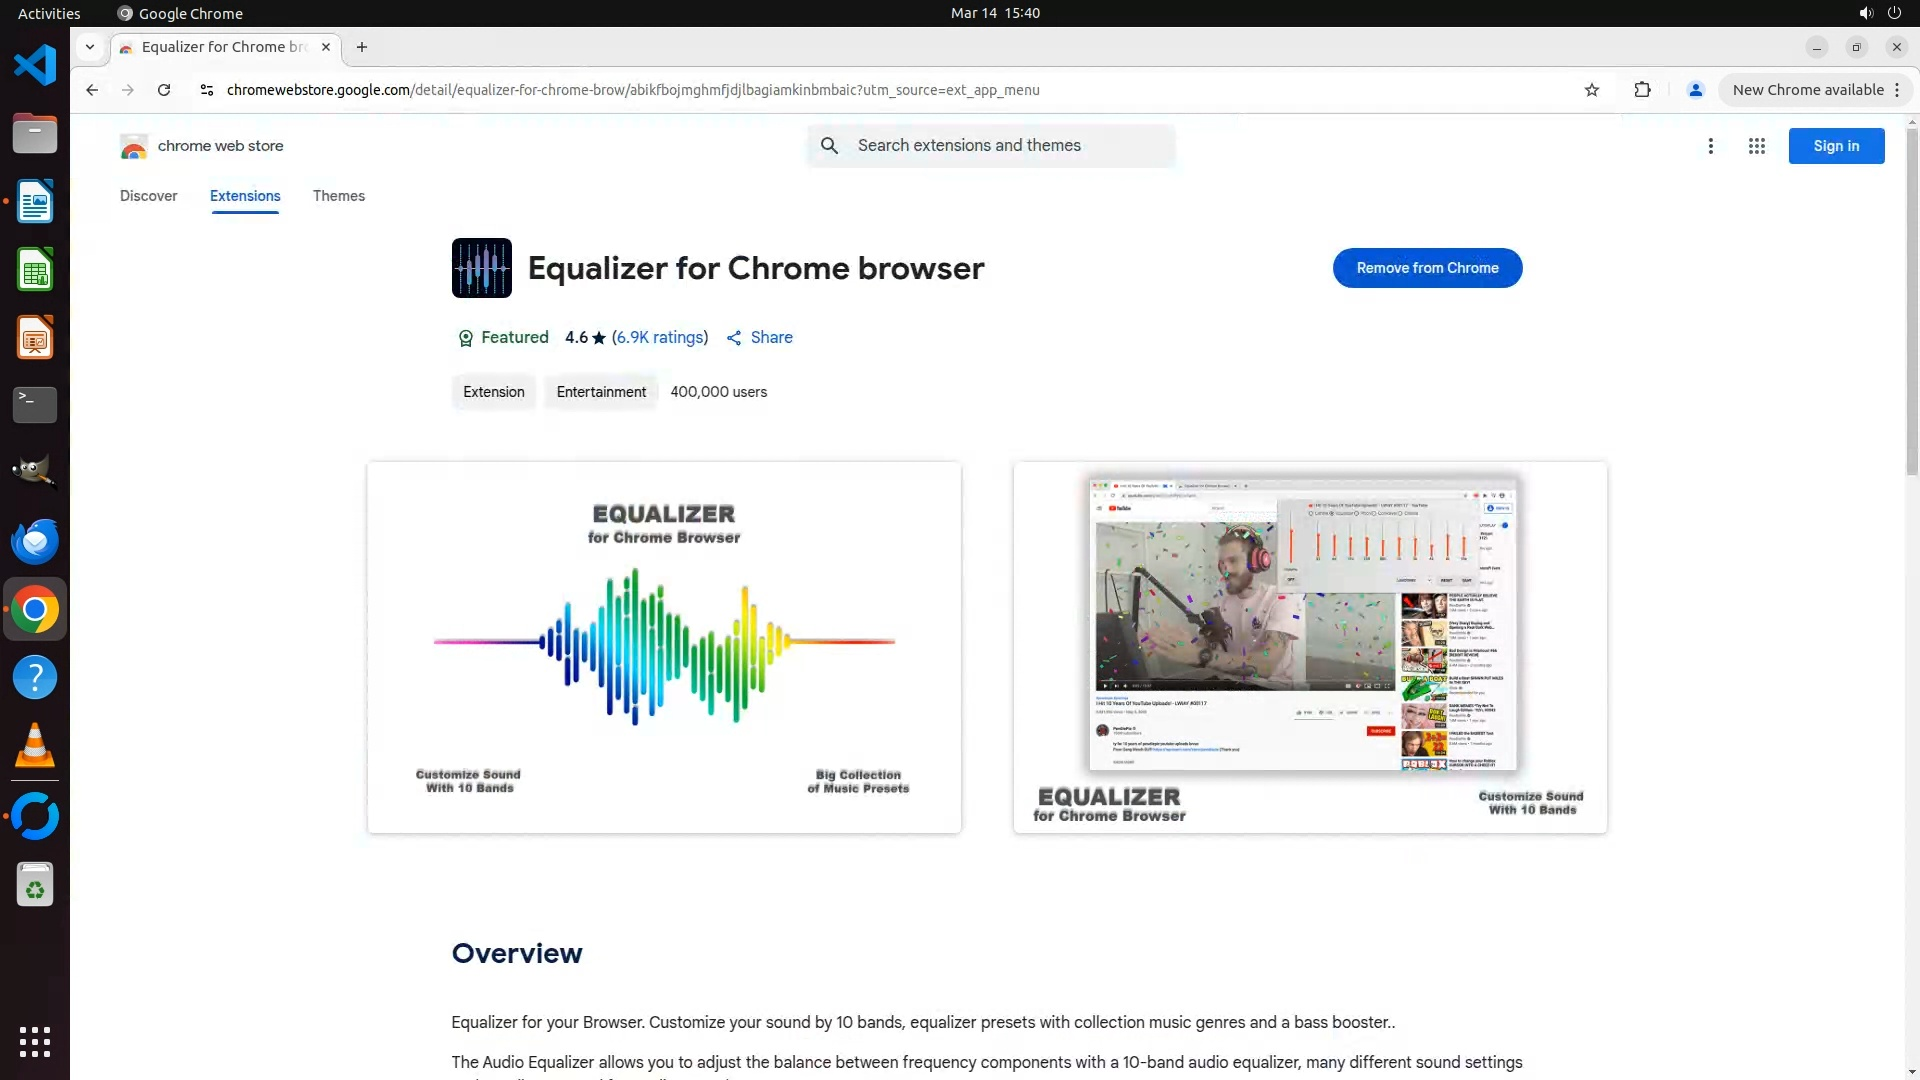This screenshot has width=1920, height=1080.
Task: Open the system volume power menu
Action: pyautogui.click(x=1879, y=13)
